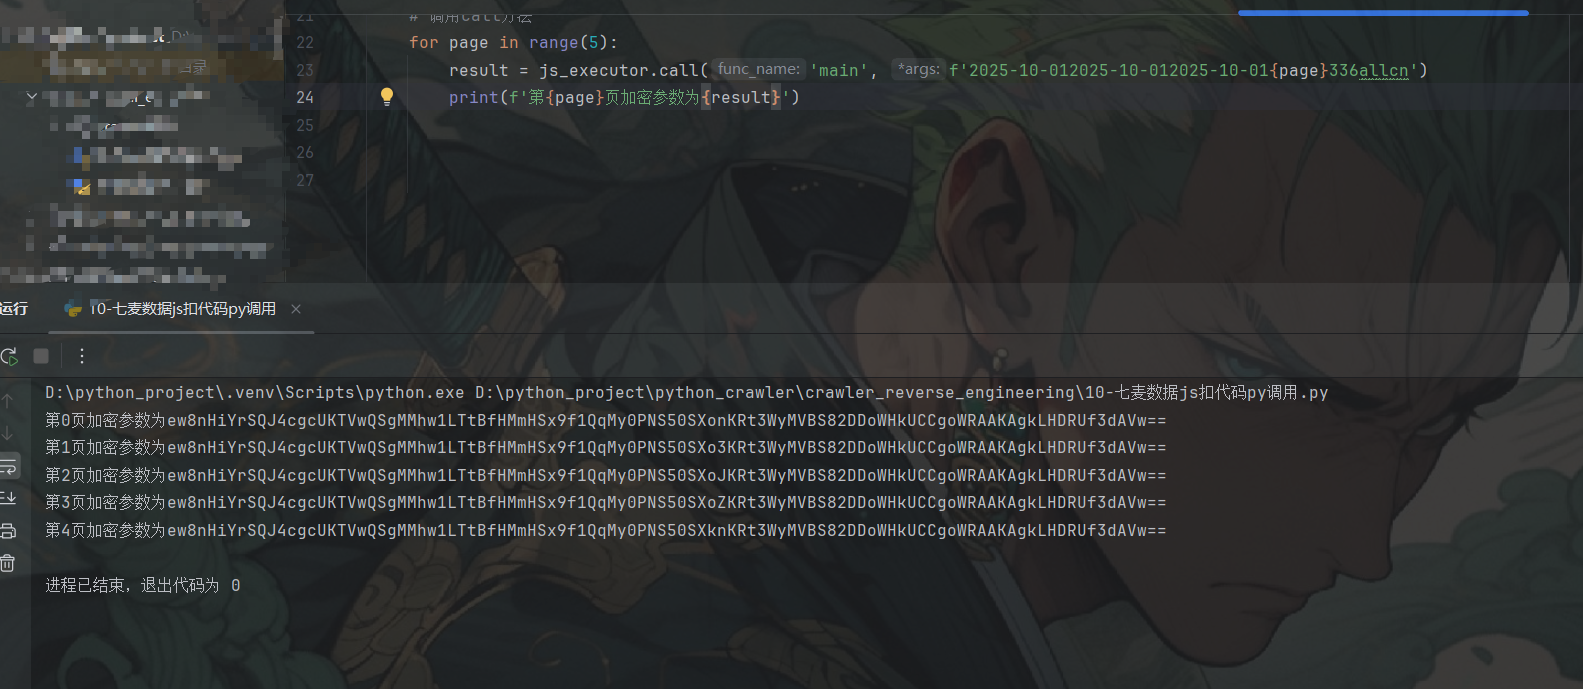Click line number 24 in the gutter
Viewport: 1583px width, 689px height.
[305, 97]
